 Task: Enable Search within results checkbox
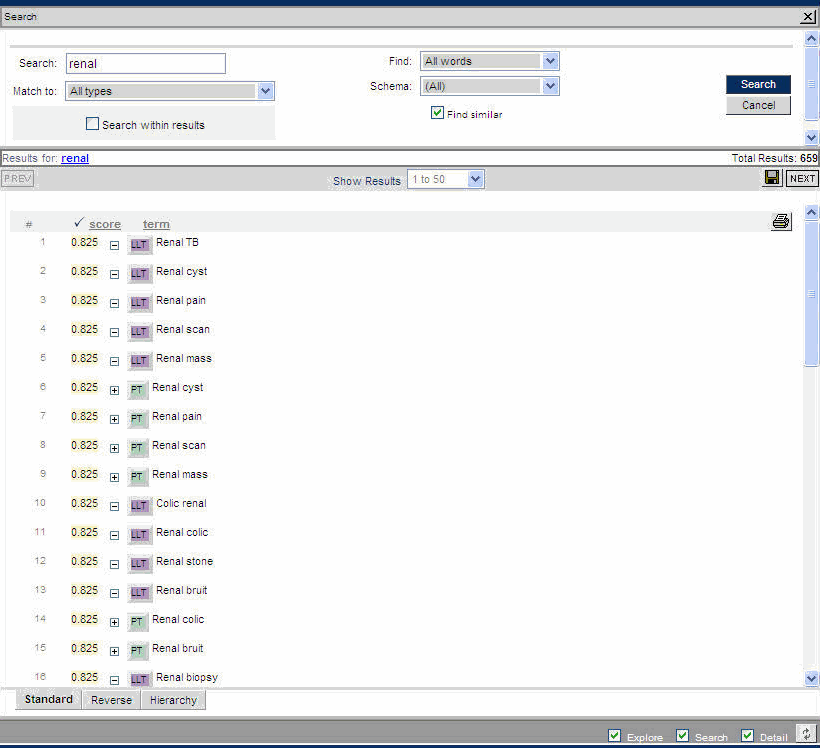[x=93, y=124]
